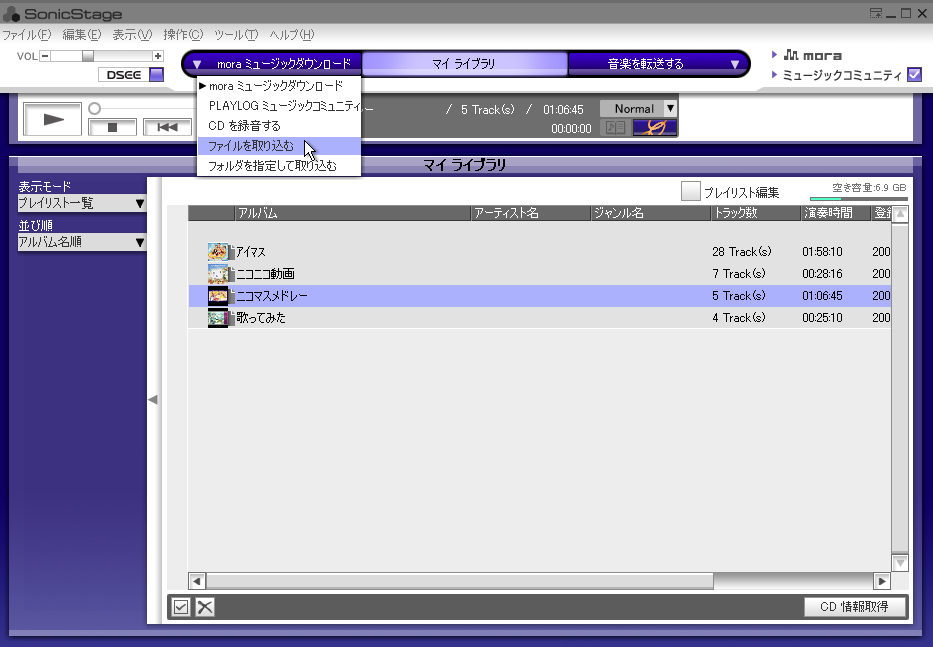Increase volume with the plus icon
Screen dimensions: 933x647
[x=158, y=56]
